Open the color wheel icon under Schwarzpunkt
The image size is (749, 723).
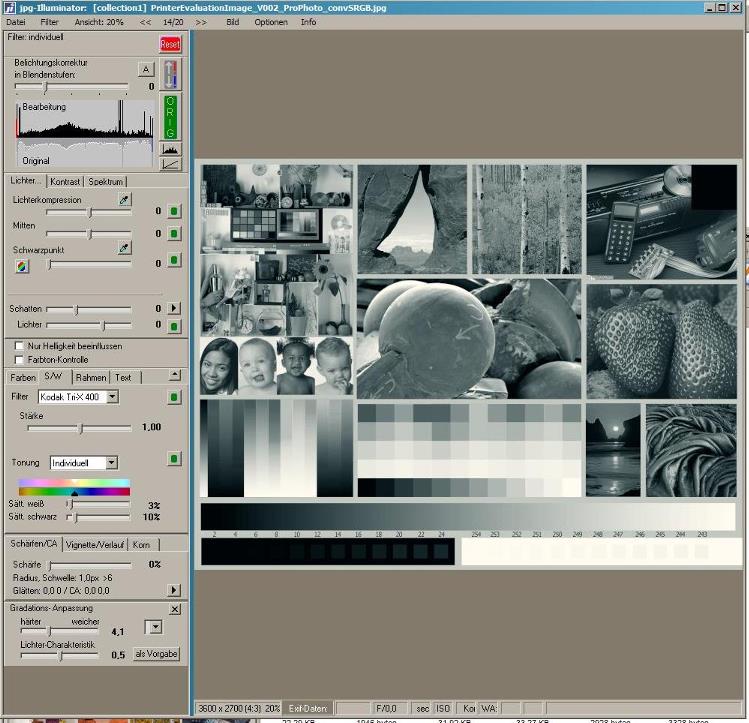(22, 265)
